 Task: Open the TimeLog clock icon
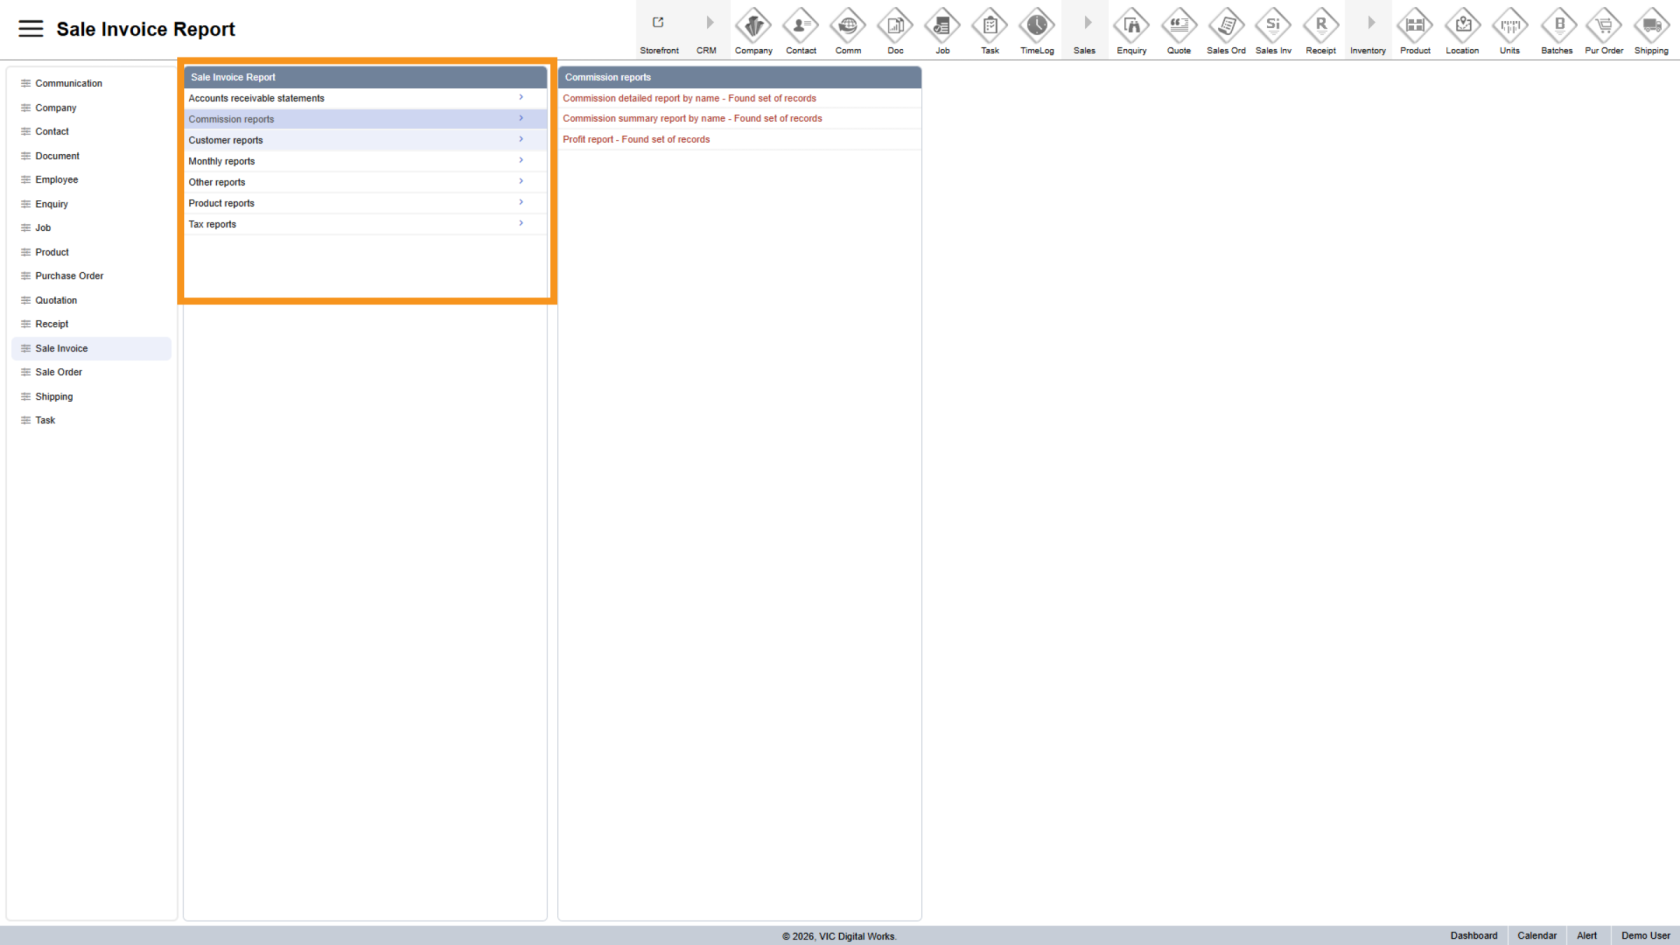[1037, 26]
